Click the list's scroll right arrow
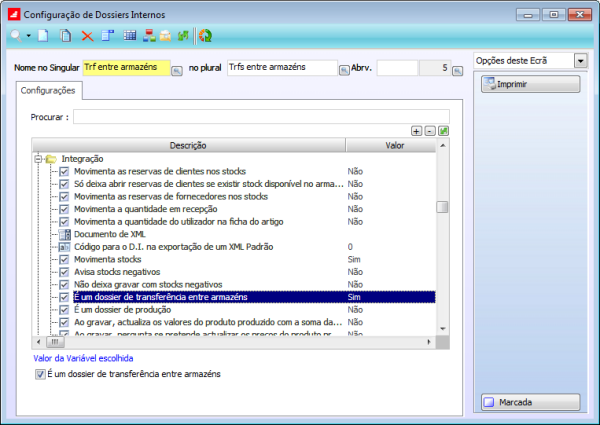The width and height of the screenshot is (600, 425). click(429, 342)
